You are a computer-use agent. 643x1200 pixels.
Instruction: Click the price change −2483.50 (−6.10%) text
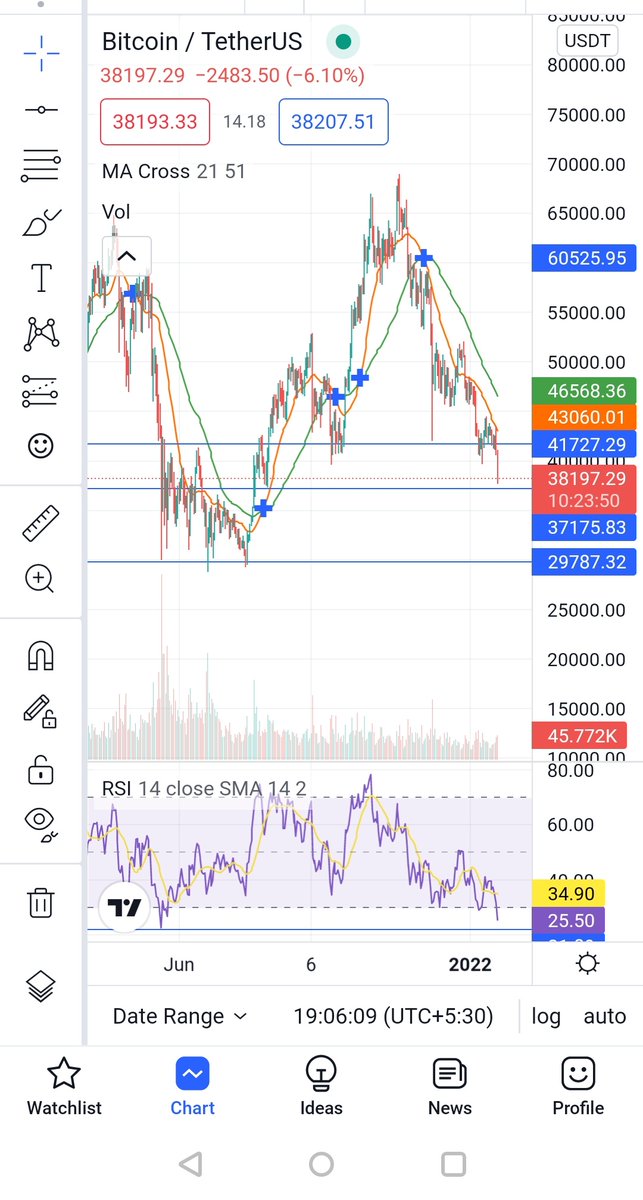[x=279, y=75]
